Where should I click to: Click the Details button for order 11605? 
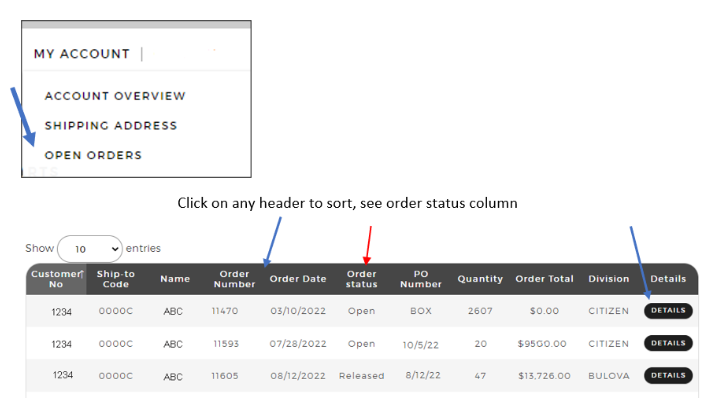pyautogui.click(x=668, y=375)
